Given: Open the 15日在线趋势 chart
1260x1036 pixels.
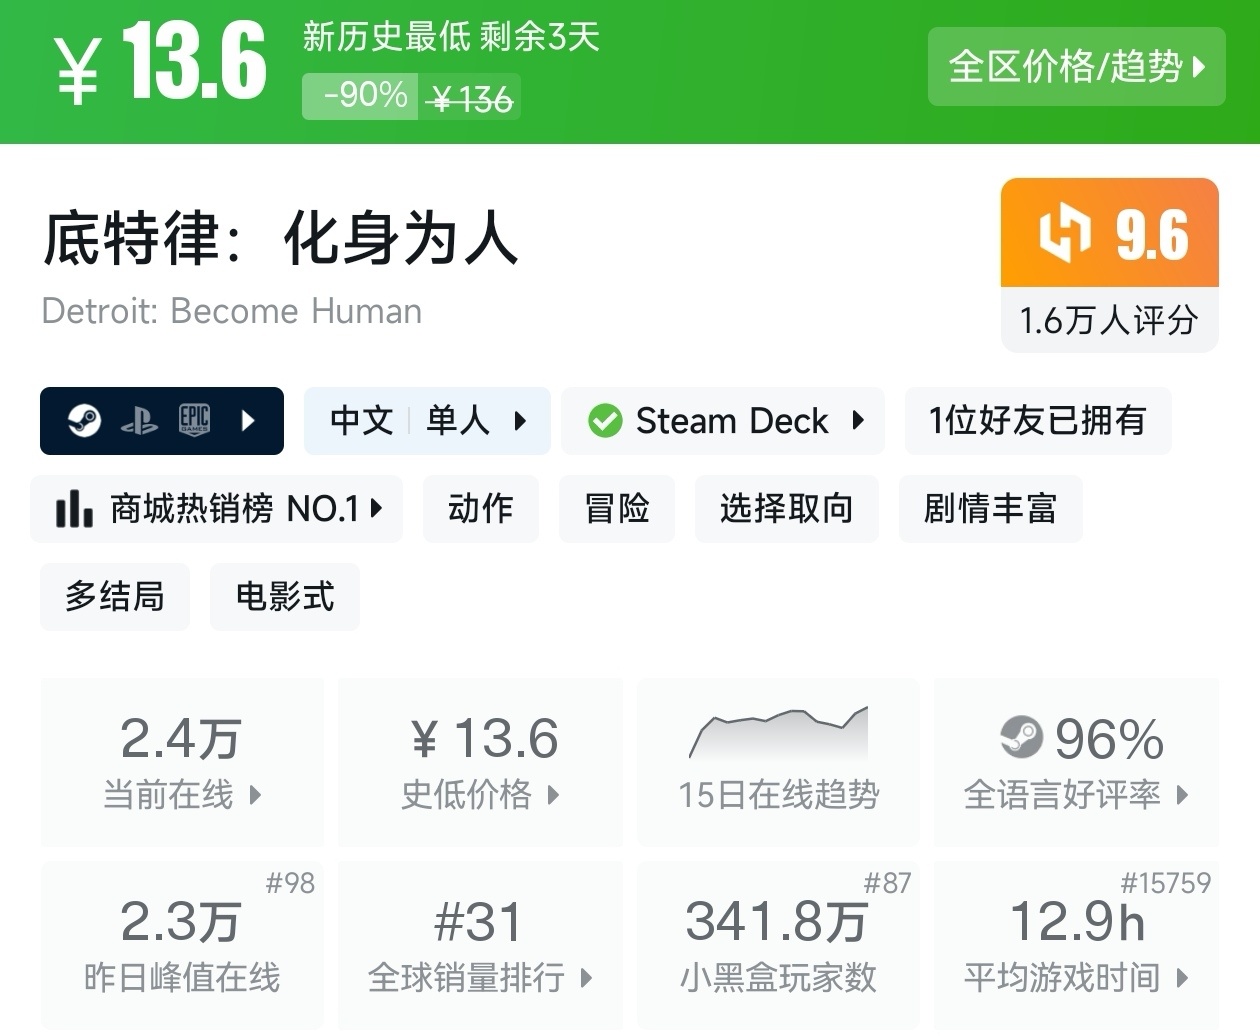Looking at the screenshot, I should click(778, 761).
